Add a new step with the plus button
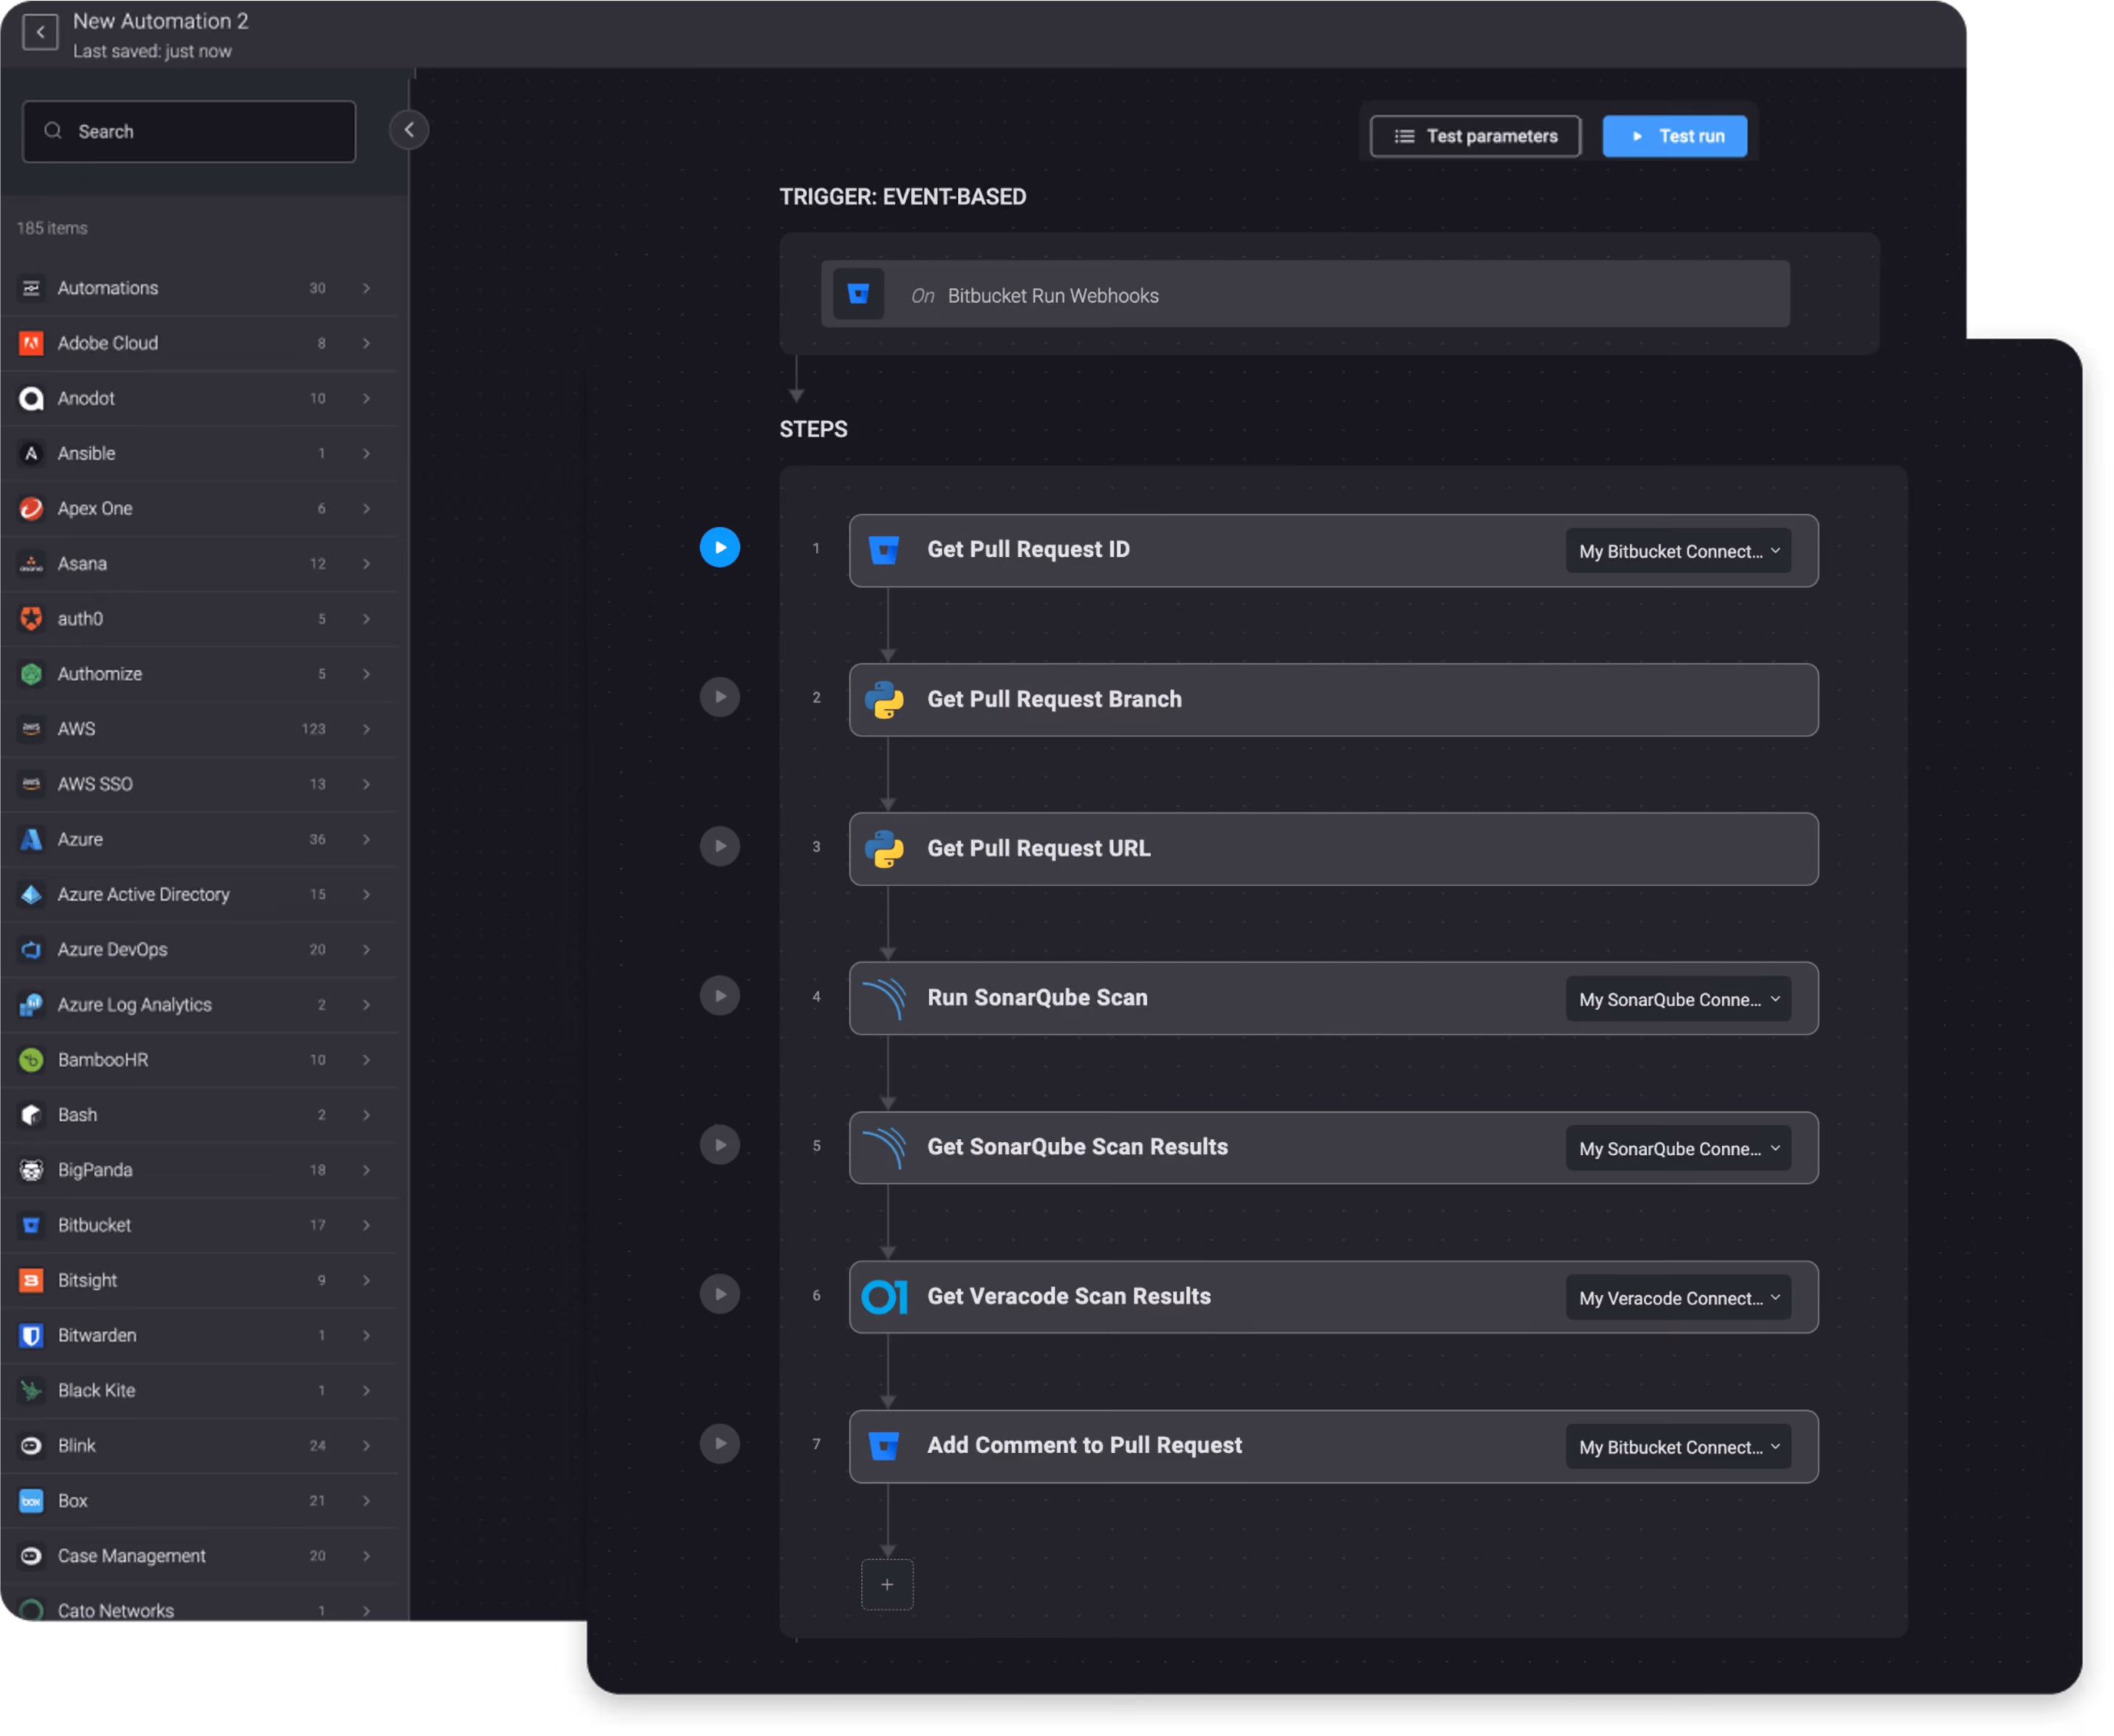The height and width of the screenshot is (1736, 2114). [x=887, y=1584]
